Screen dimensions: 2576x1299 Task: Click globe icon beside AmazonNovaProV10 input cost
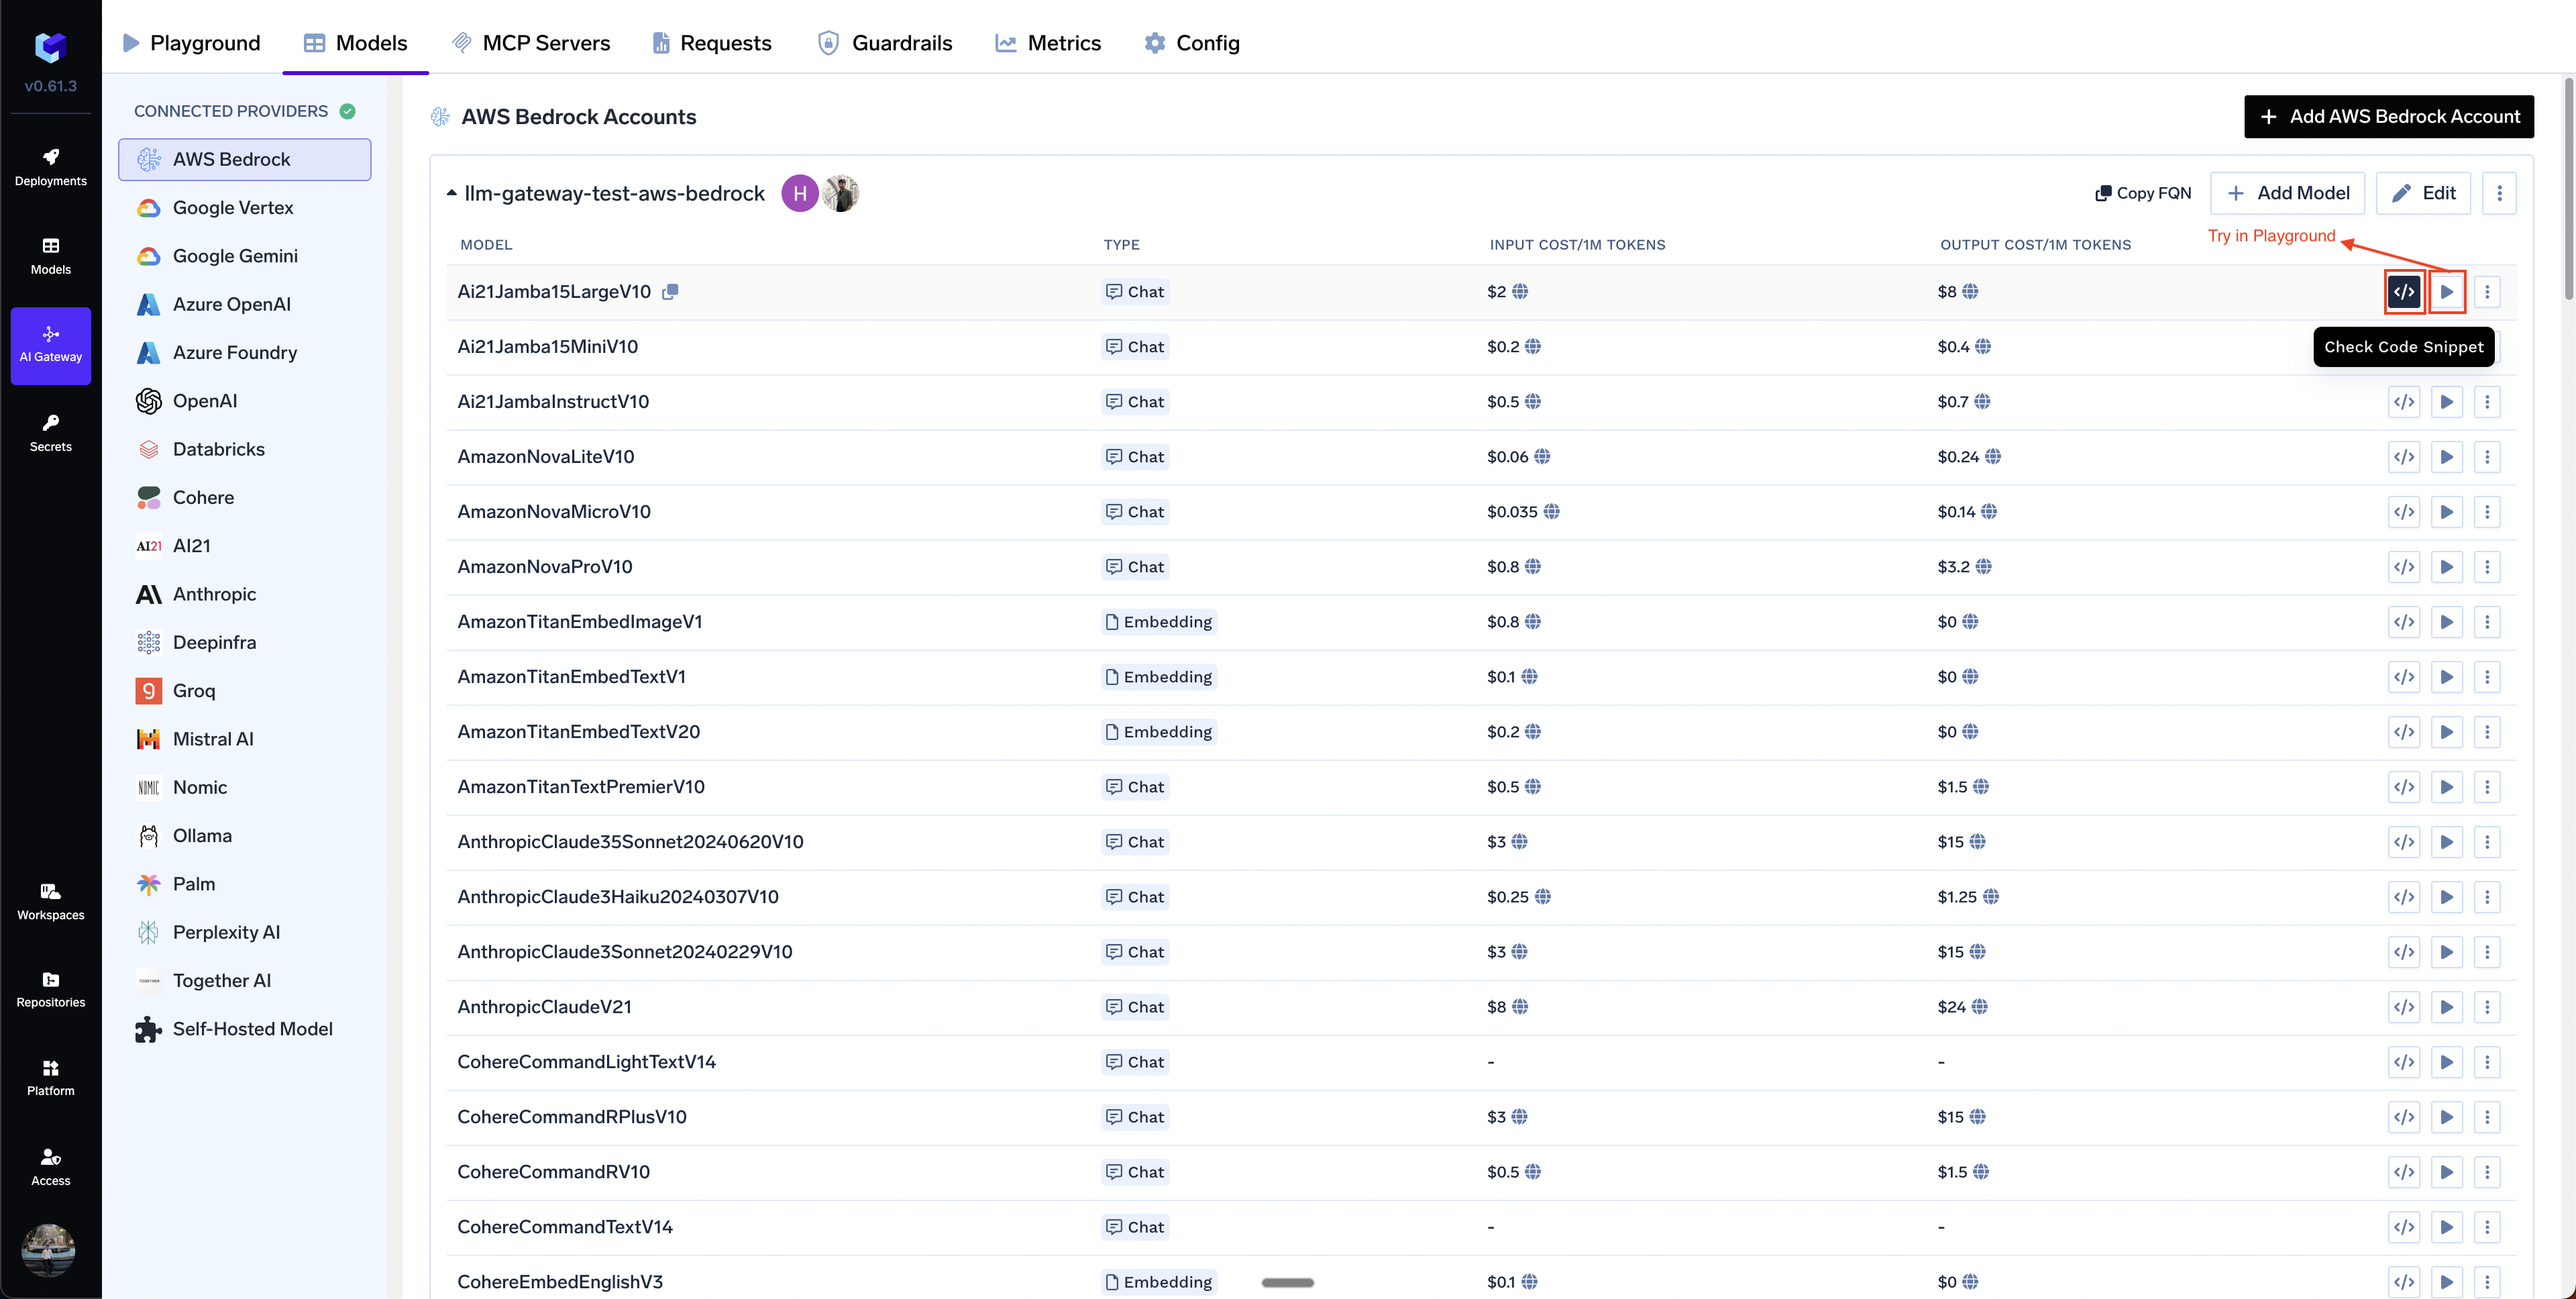pyautogui.click(x=1533, y=567)
